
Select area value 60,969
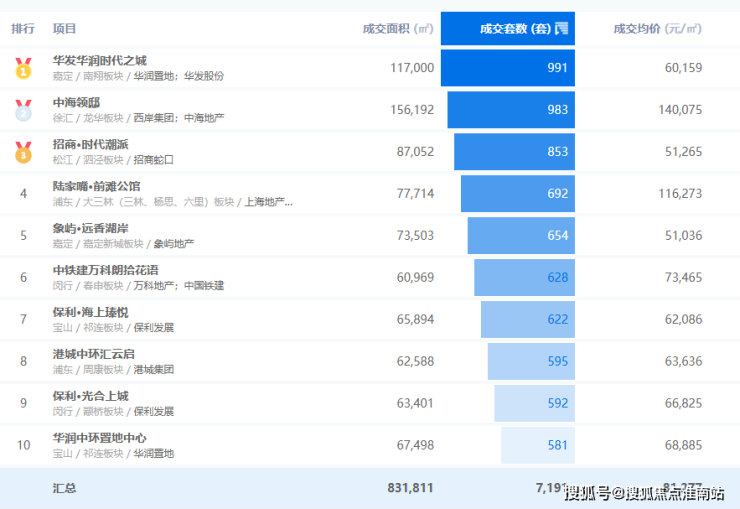tap(415, 278)
